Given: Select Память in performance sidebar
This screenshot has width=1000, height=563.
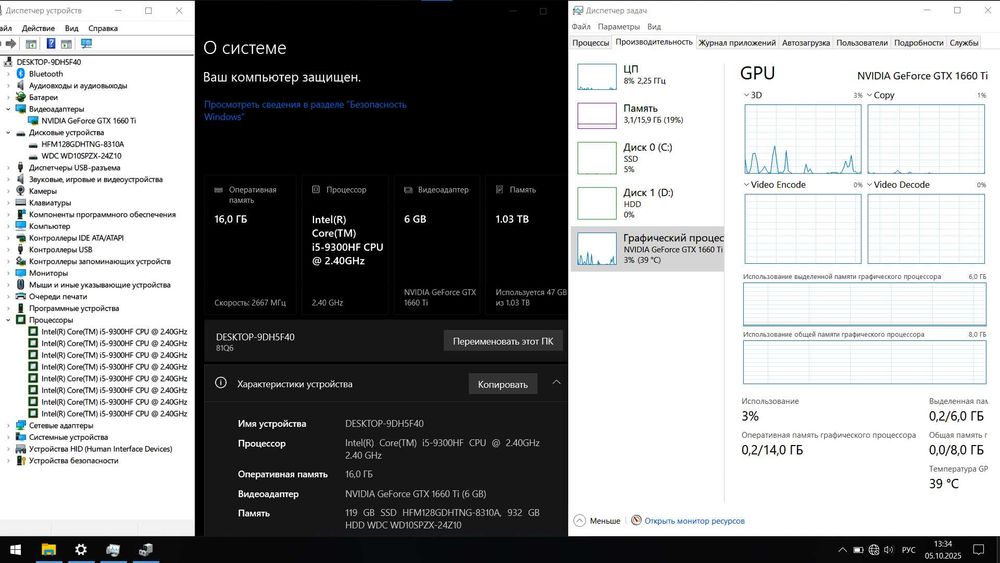Looking at the screenshot, I should pyautogui.click(x=647, y=114).
